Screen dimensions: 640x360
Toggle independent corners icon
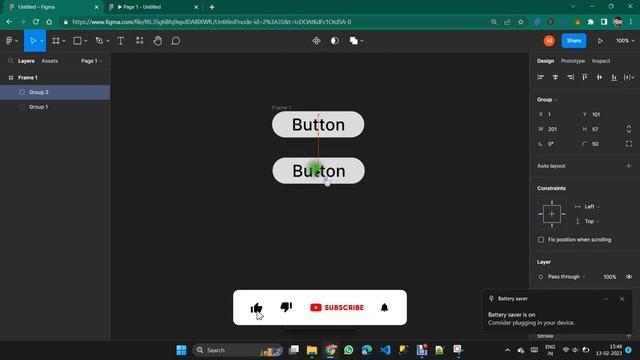click(629, 144)
